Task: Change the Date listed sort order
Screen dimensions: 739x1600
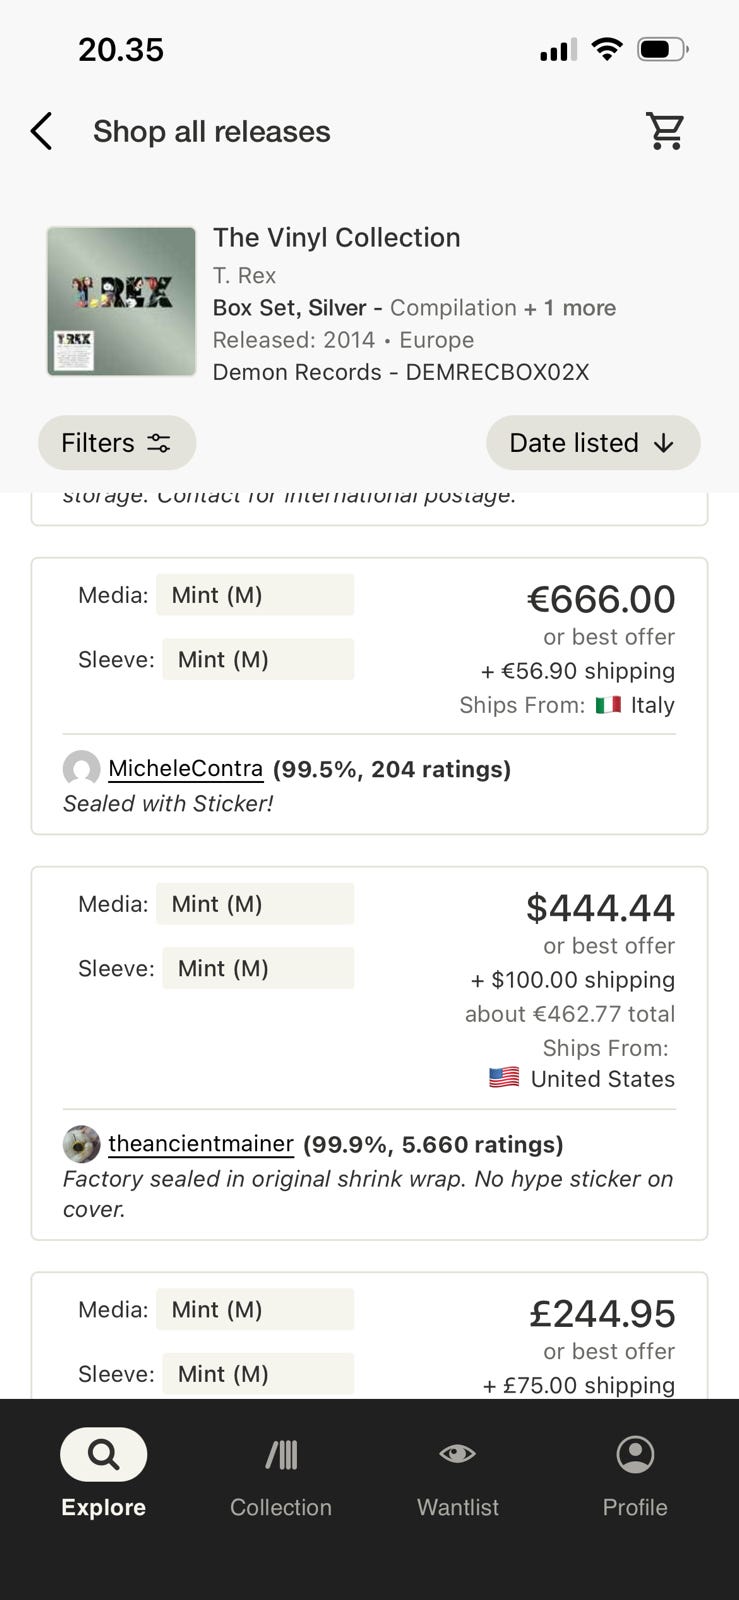Action: [592, 443]
